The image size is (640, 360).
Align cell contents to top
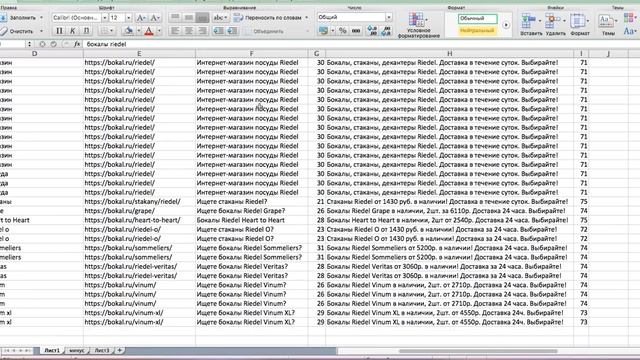(x=175, y=18)
